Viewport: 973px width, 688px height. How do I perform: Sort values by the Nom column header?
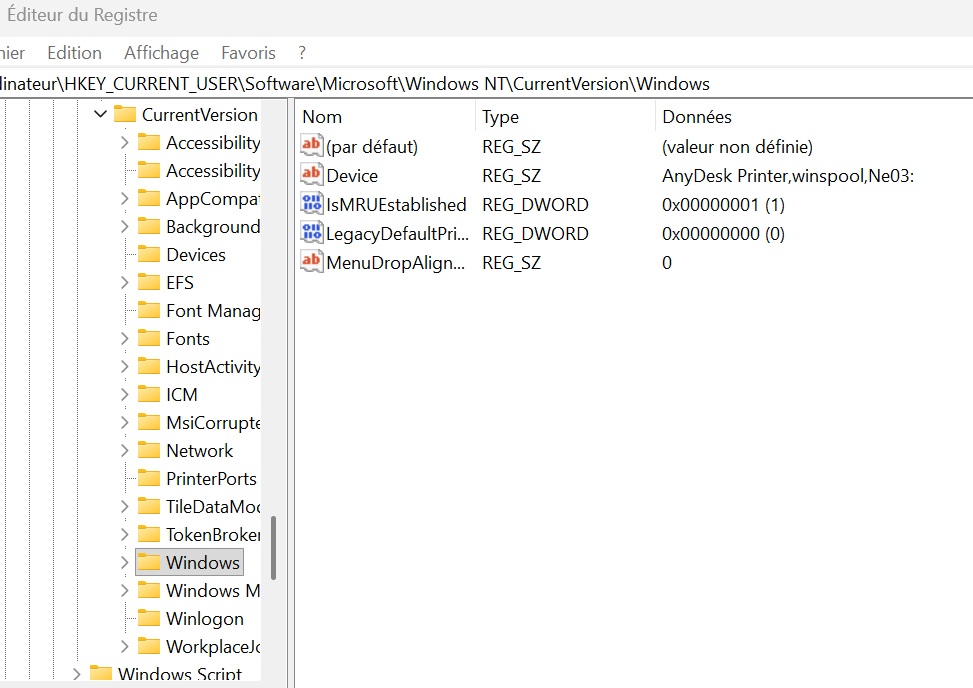point(322,117)
